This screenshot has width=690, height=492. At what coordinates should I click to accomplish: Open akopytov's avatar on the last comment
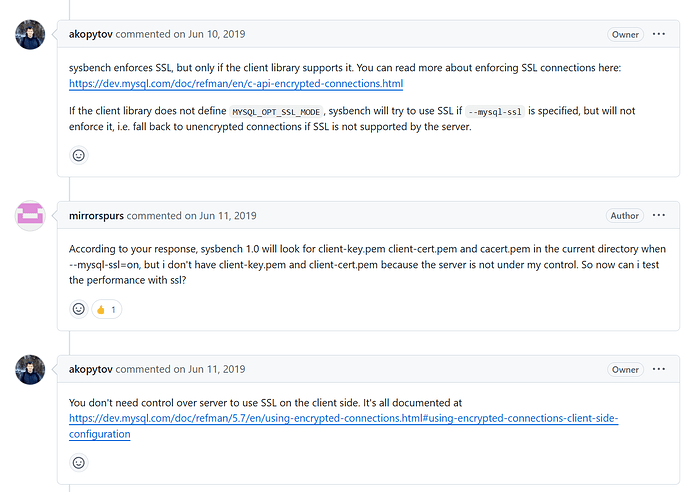[30, 370]
